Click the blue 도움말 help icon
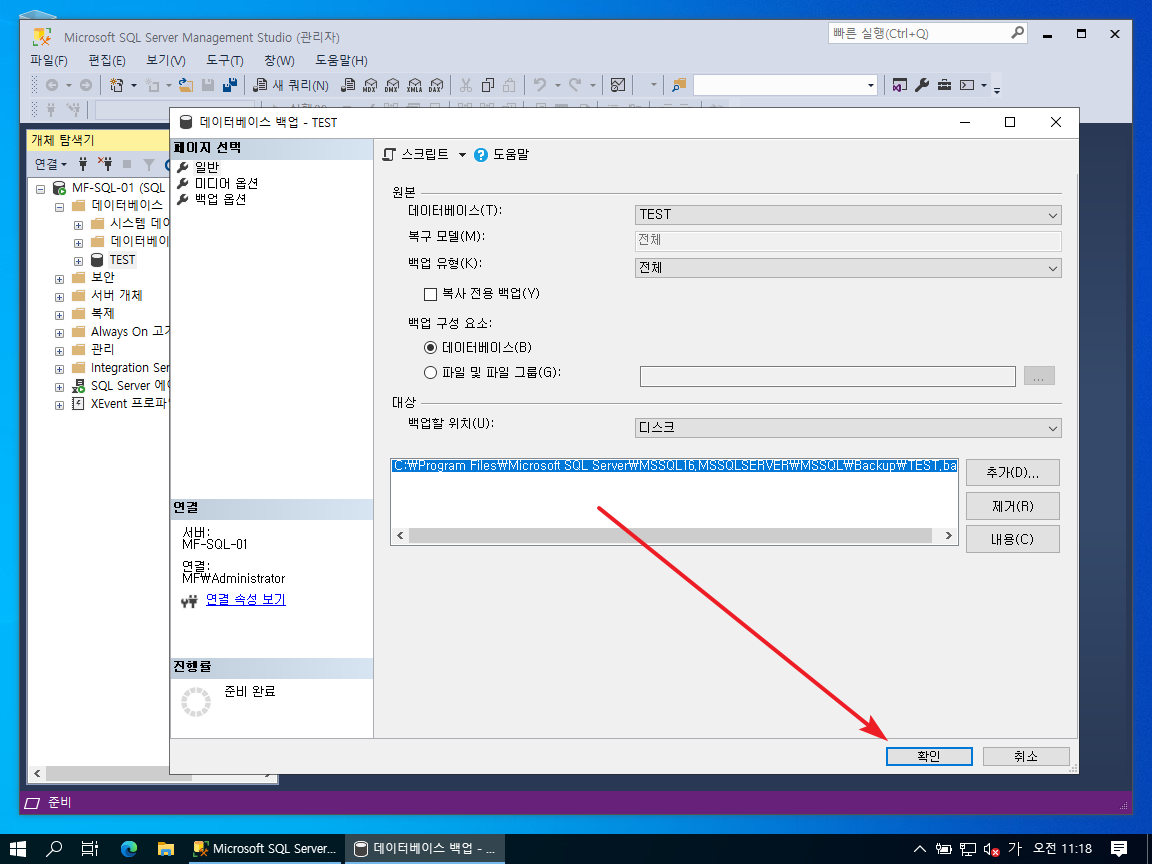 481,155
